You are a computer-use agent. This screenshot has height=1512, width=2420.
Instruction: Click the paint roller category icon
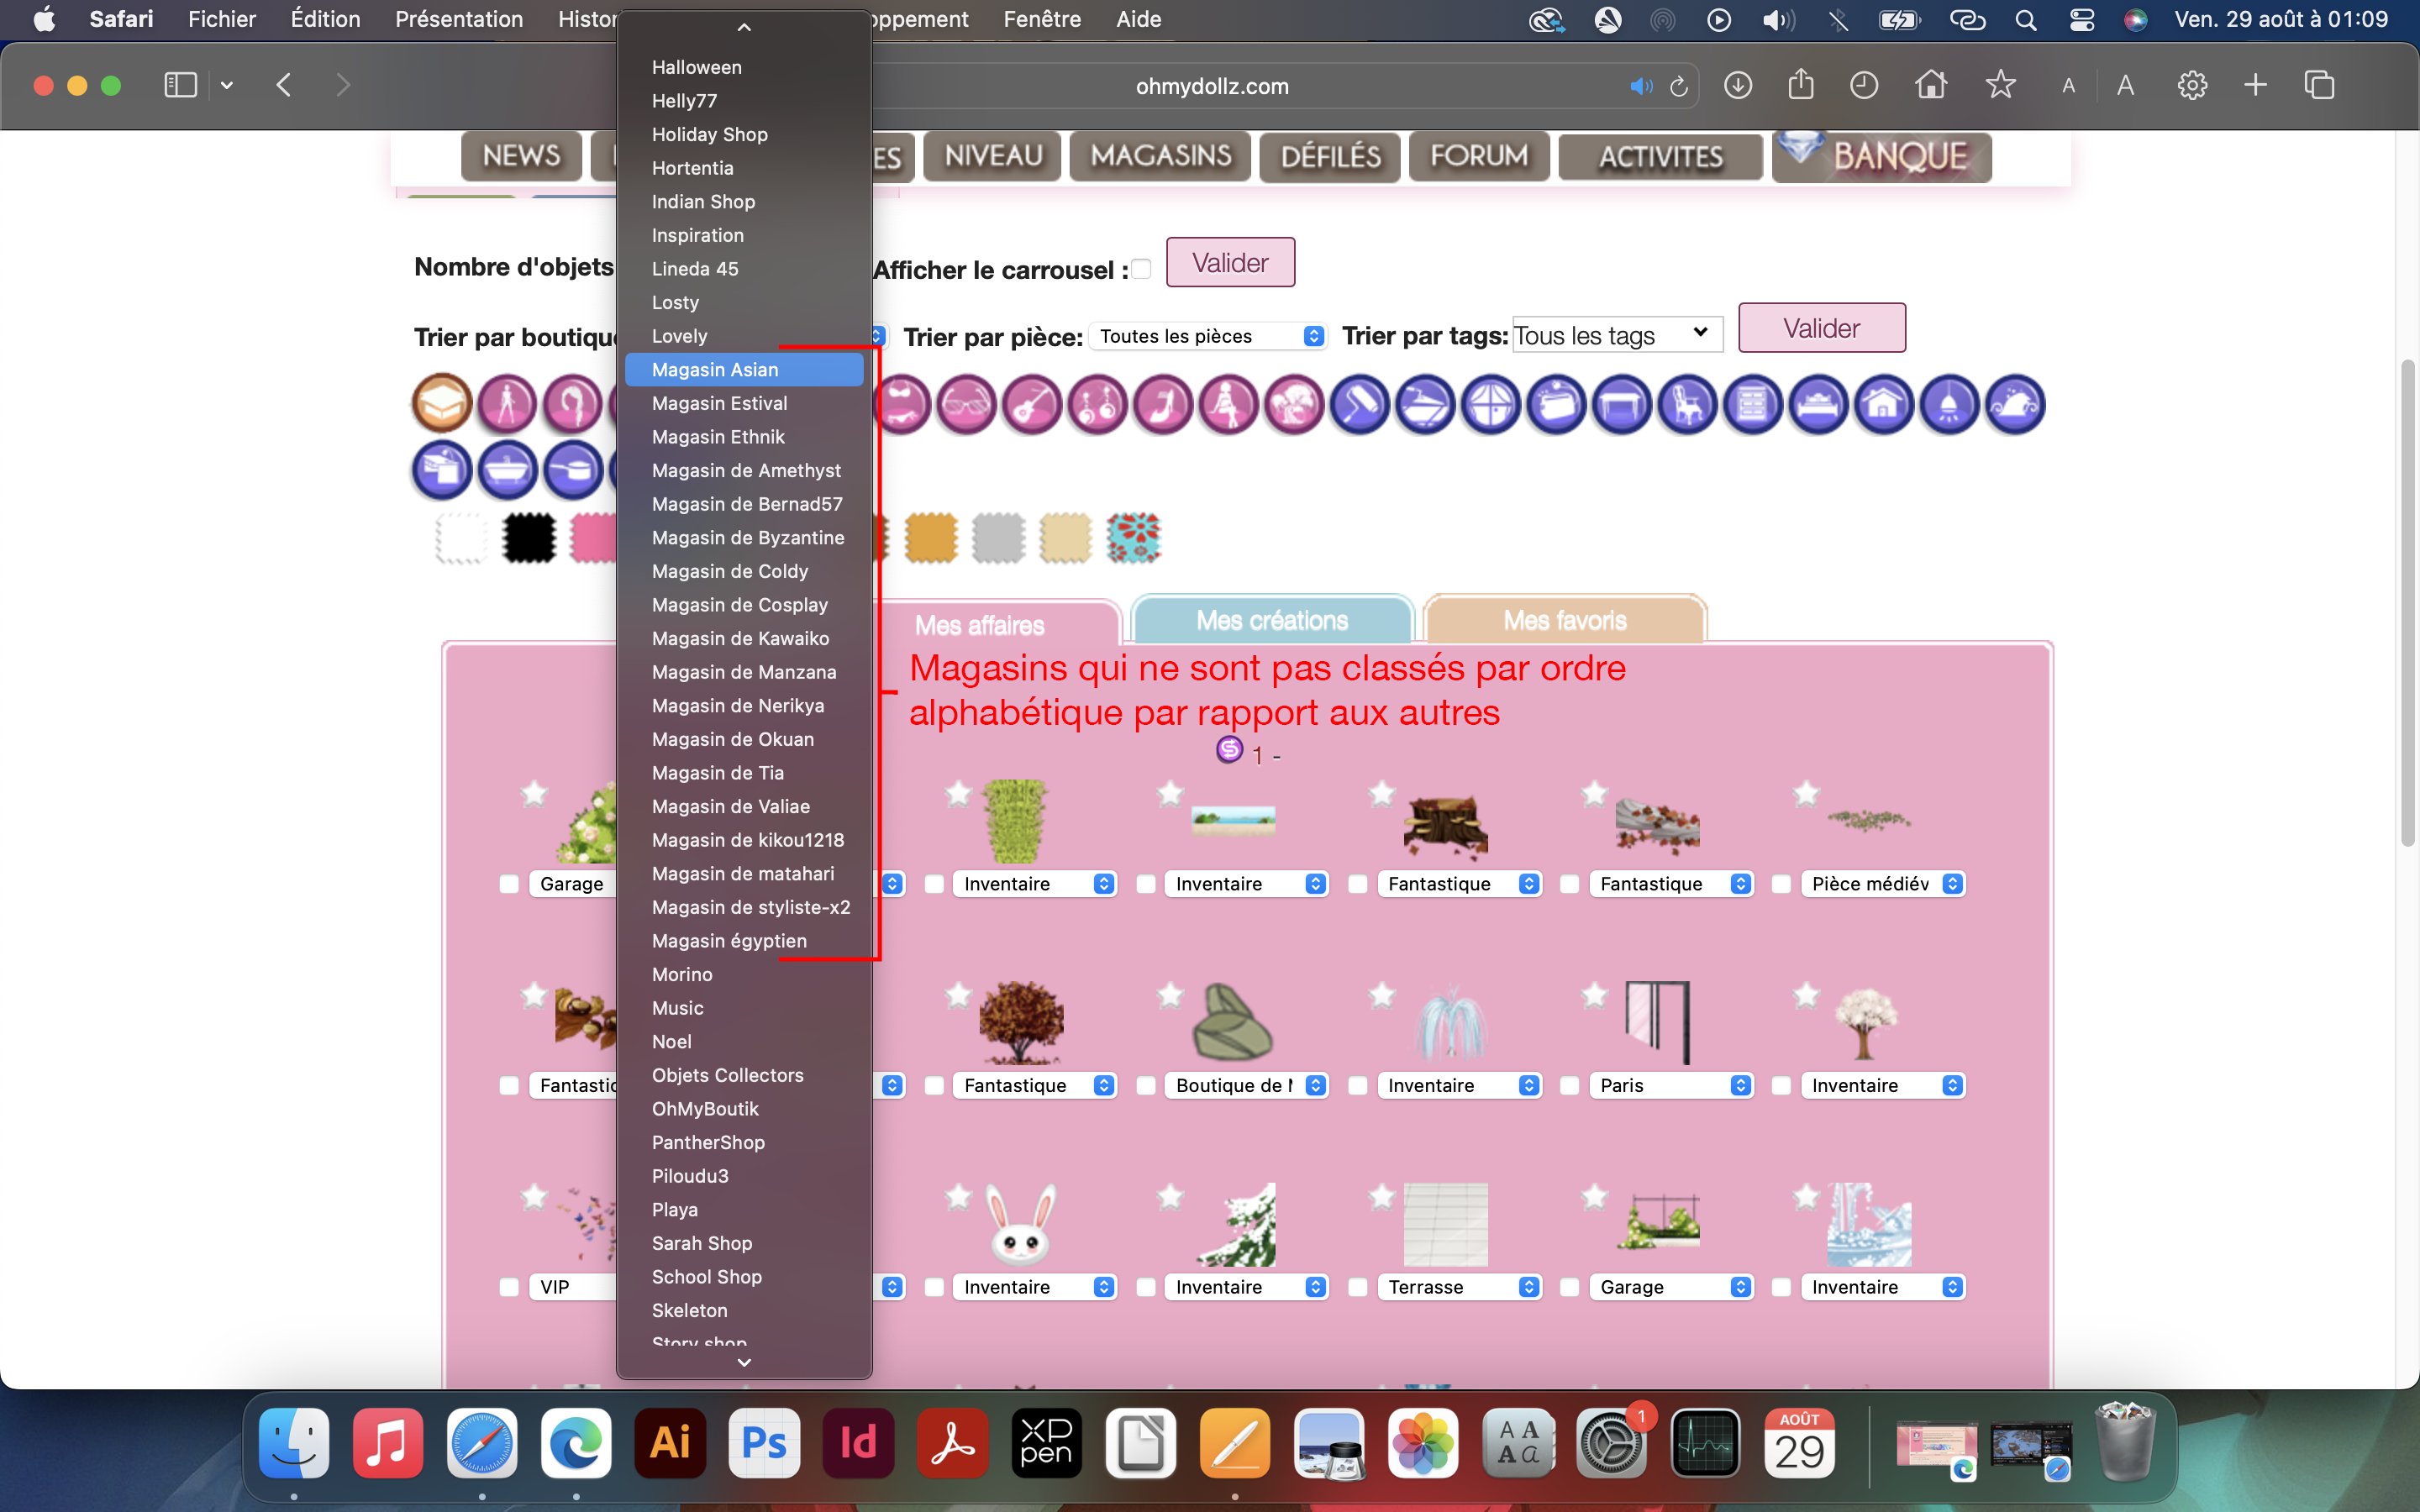click(1360, 405)
